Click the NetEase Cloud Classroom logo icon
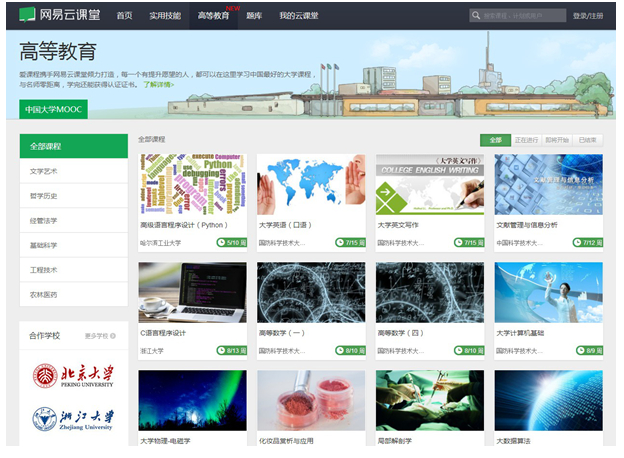The height and width of the screenshot is (458, 624). point(27,15)
